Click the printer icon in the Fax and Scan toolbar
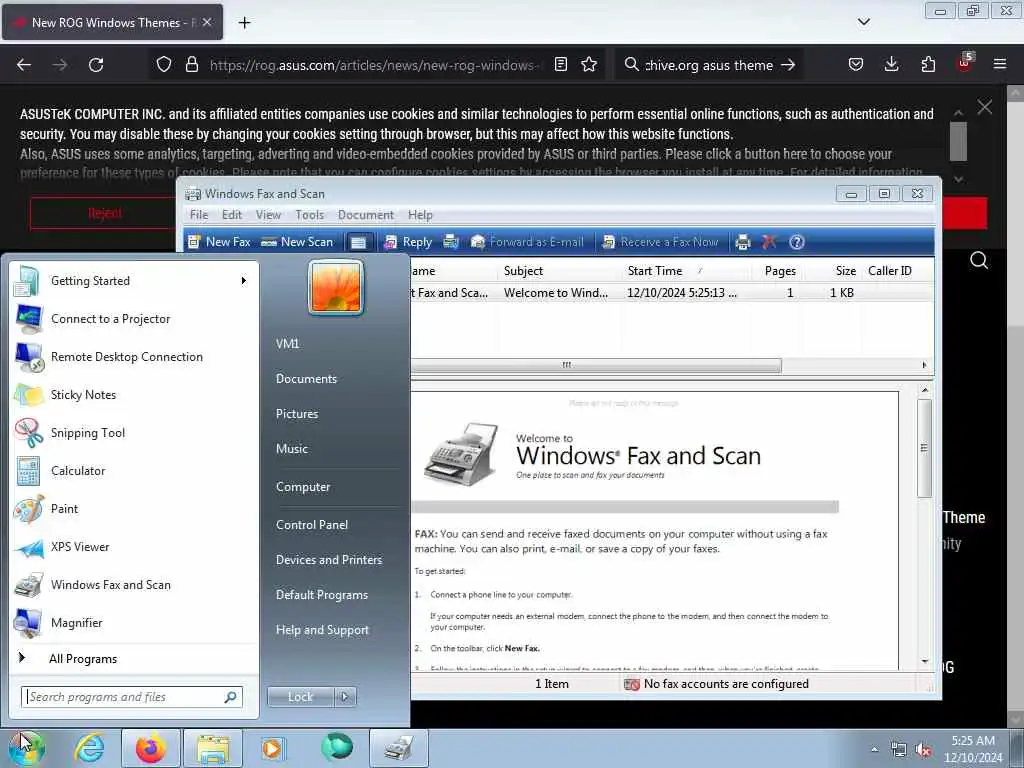The image size is (1024, 768). (743, 242)
